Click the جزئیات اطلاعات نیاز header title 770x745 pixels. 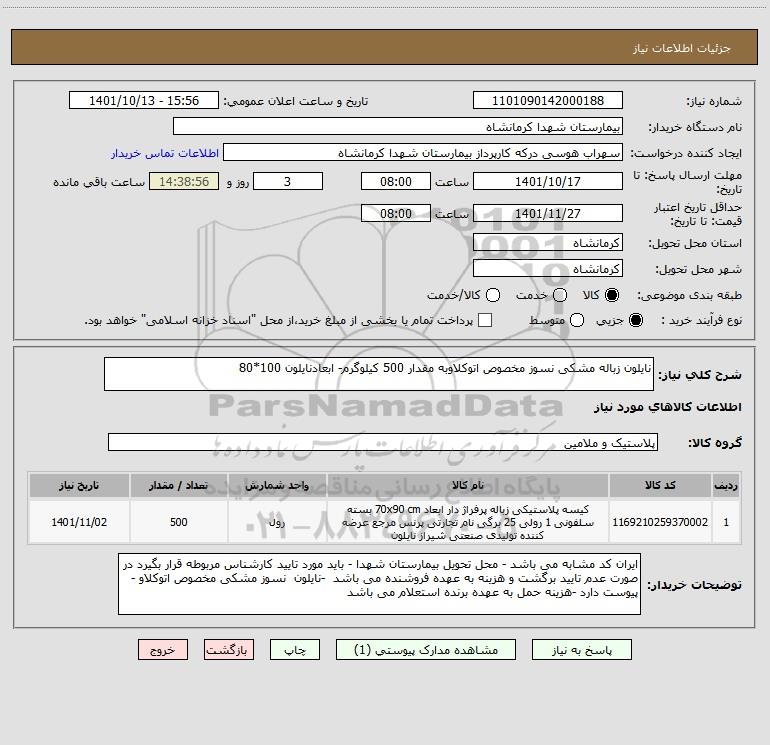tap(682, 48)
